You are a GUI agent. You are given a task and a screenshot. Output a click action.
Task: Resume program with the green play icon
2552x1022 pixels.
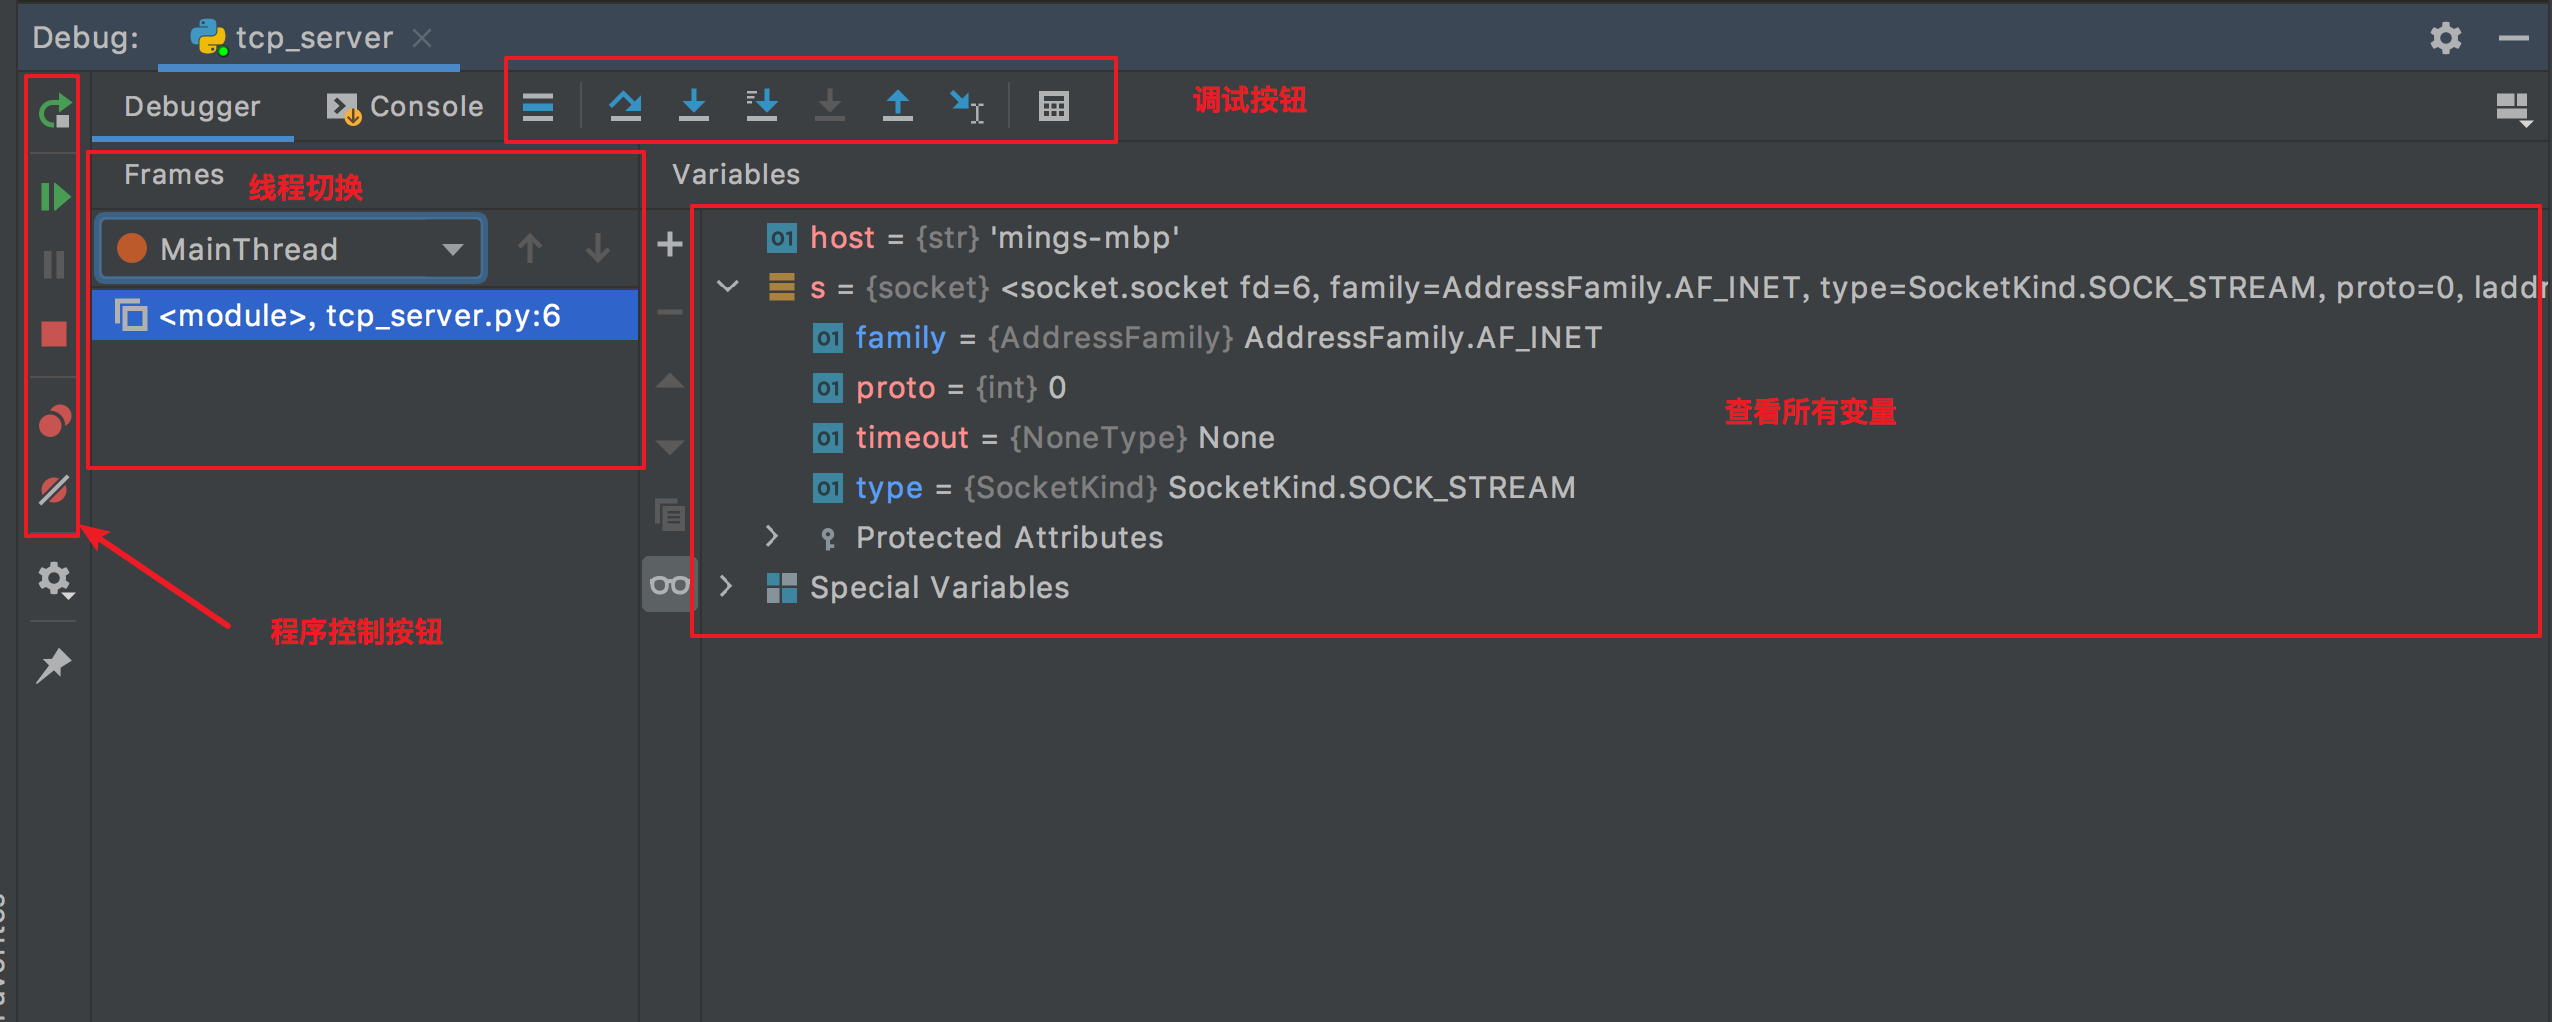point(54,197)
